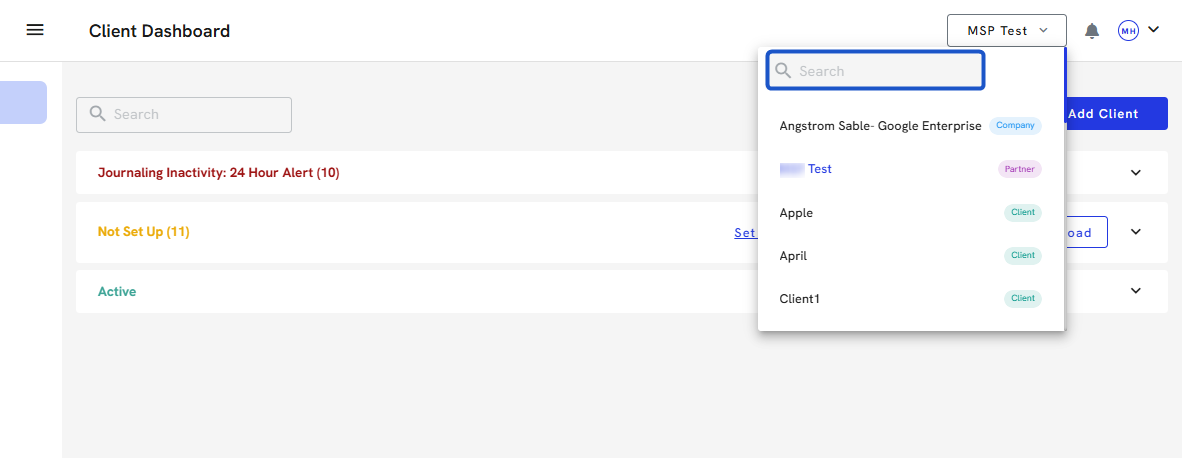Open the MSP Test account dropdown
The height and width of the screenshot is (458, 1182).
[x=1006, y=31]
